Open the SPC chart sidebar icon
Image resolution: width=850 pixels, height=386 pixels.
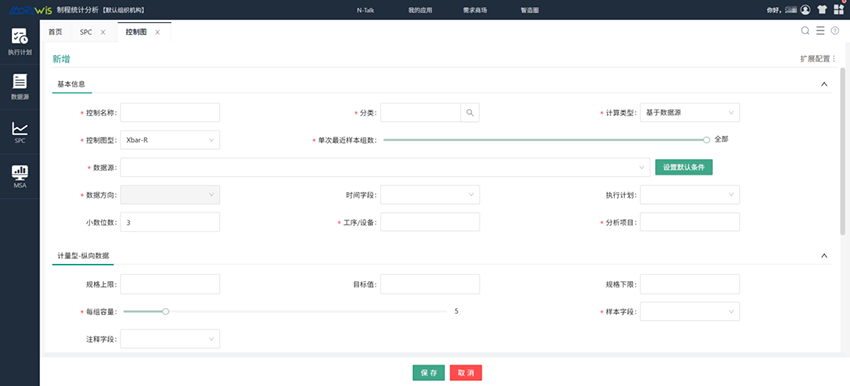[x=20, y=128]
